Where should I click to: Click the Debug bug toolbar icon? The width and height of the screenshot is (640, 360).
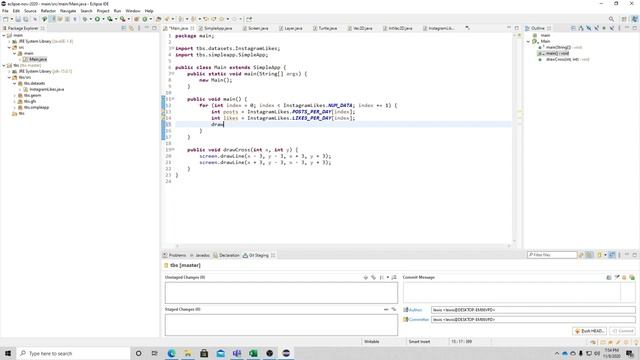(x=84, y=19)
